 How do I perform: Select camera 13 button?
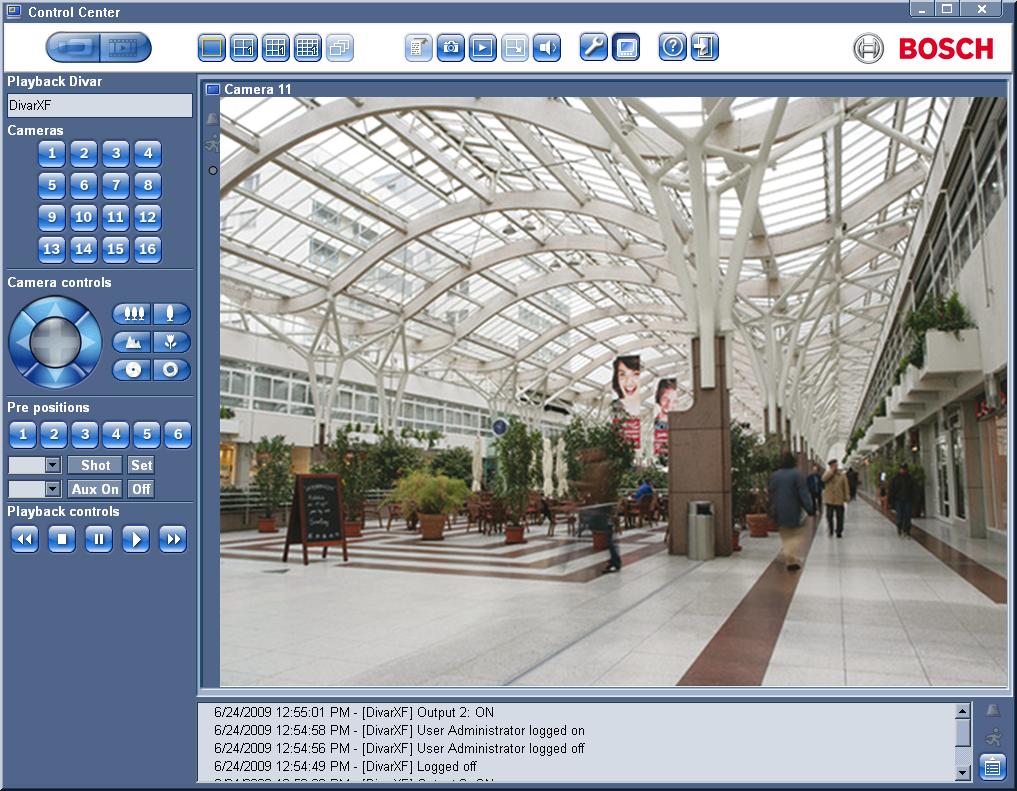pos(52,249)
